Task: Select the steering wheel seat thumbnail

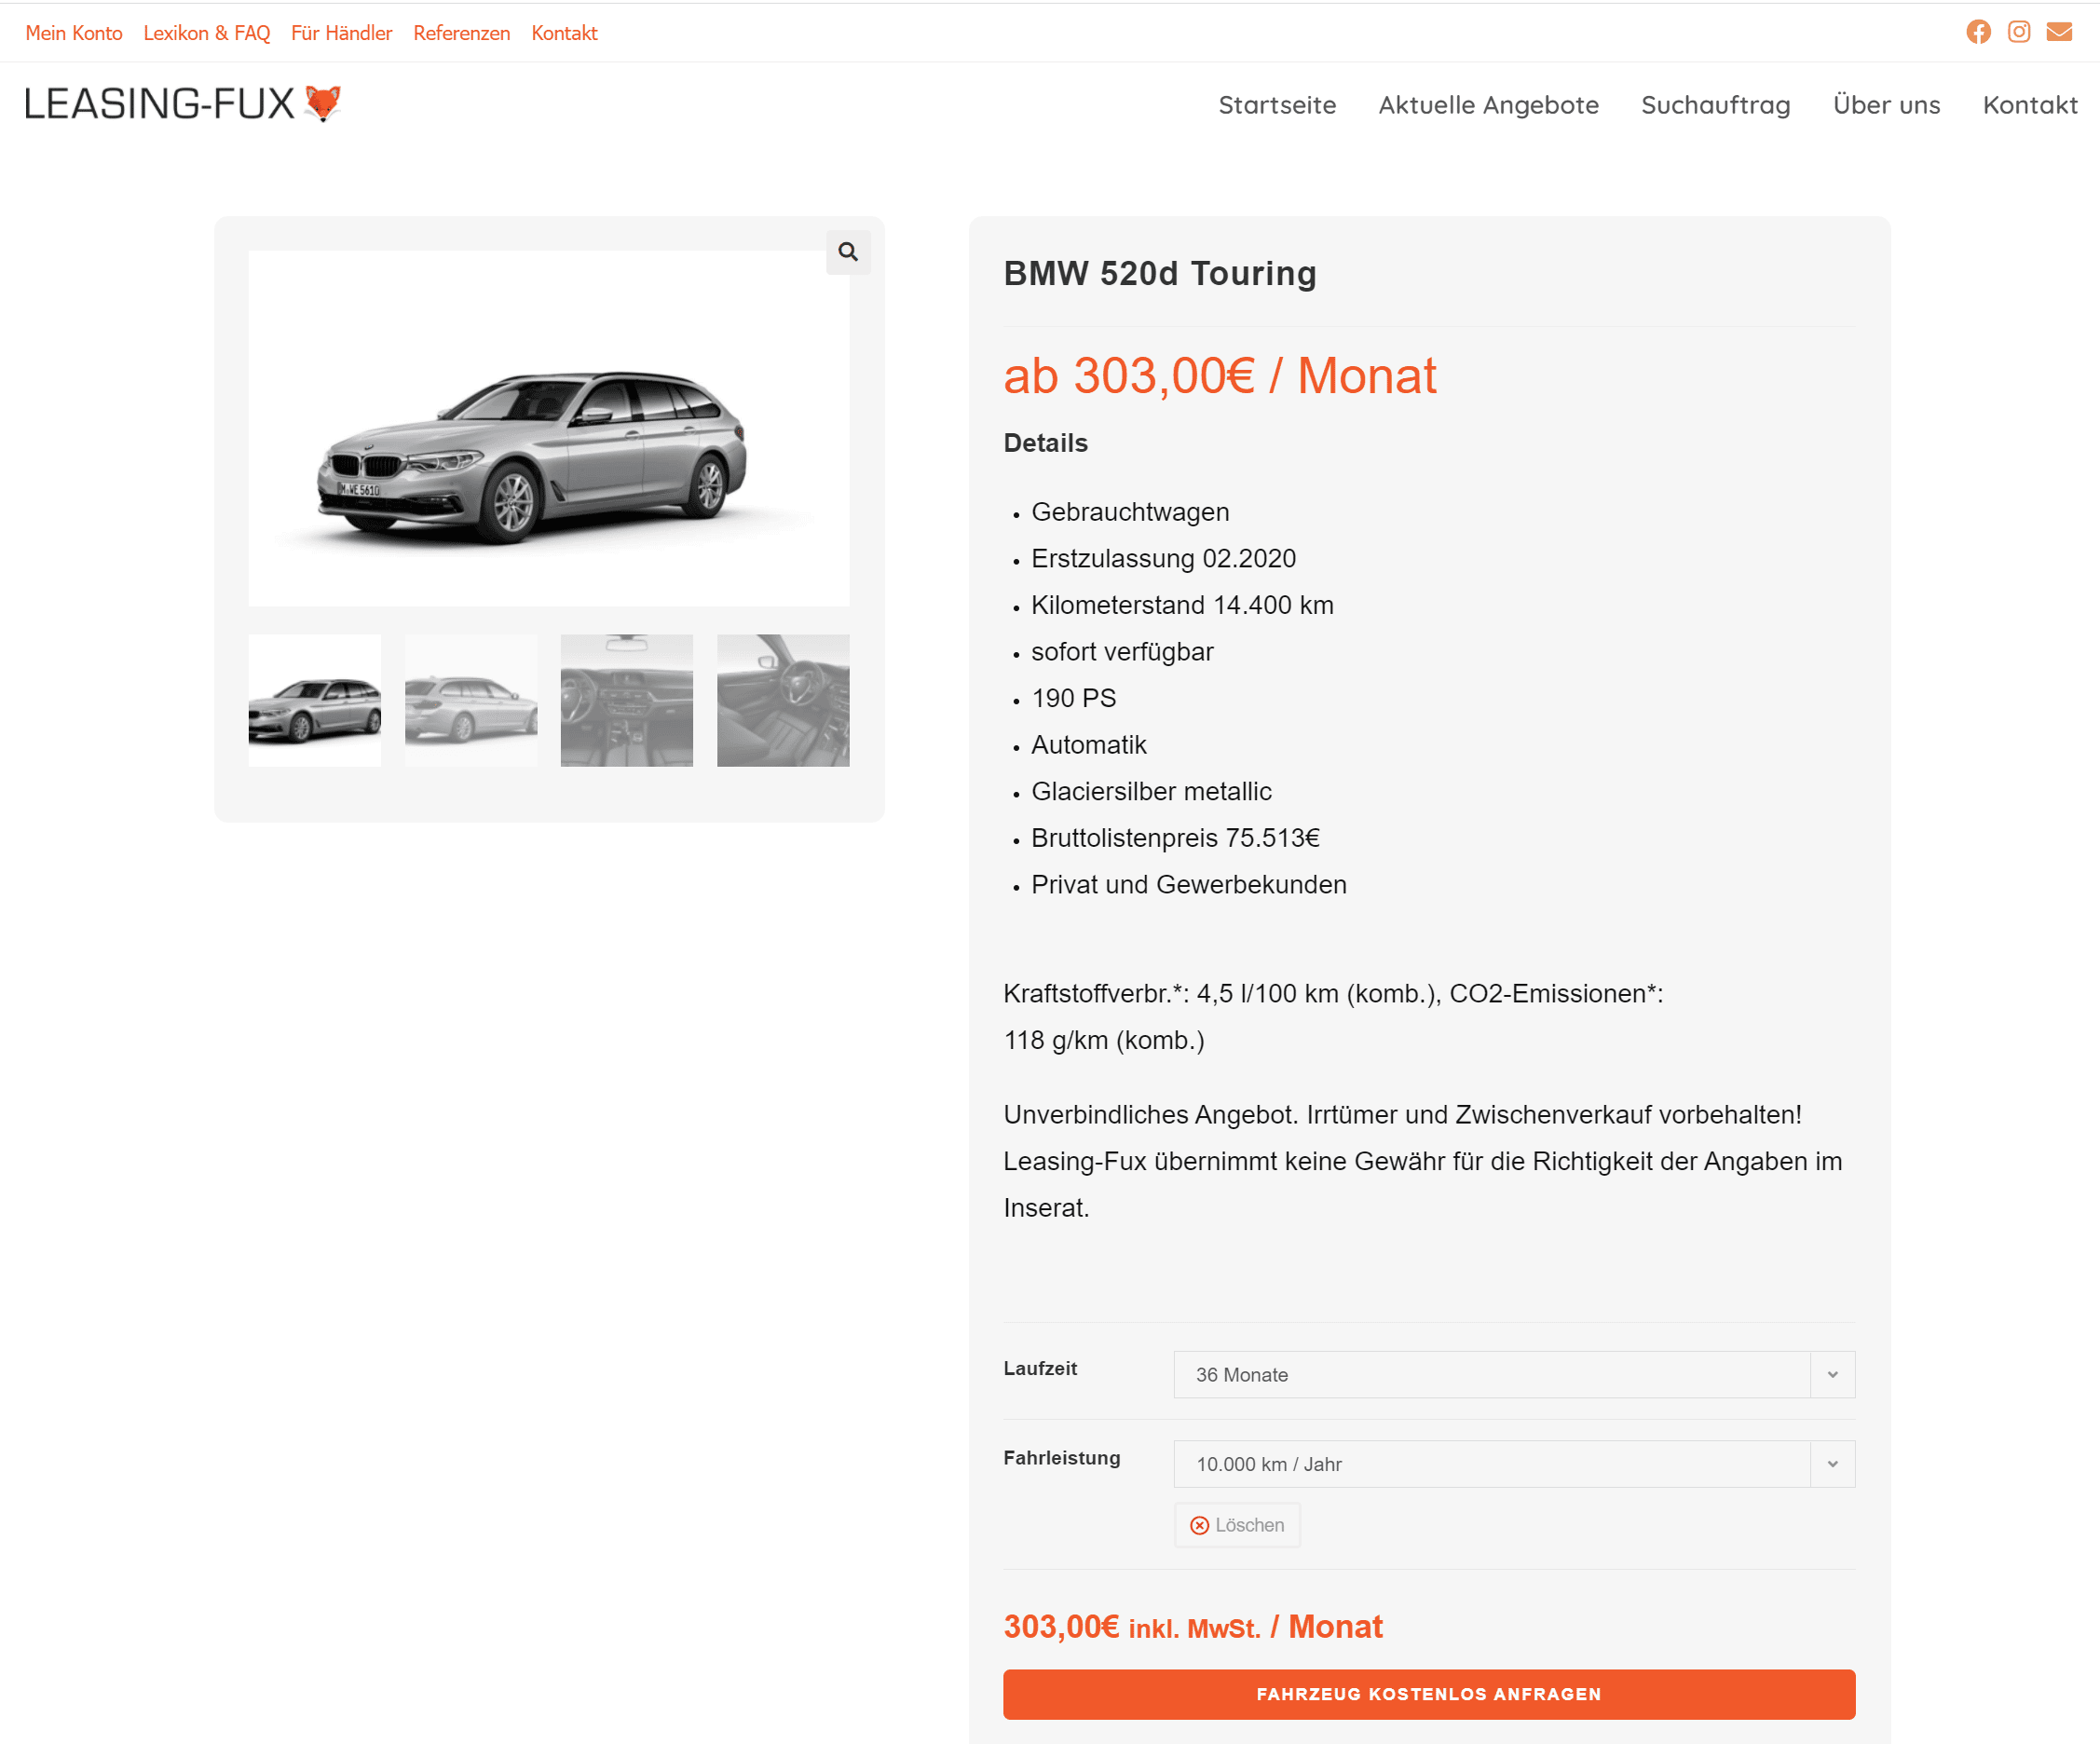Action: click(x=783, y=700)
